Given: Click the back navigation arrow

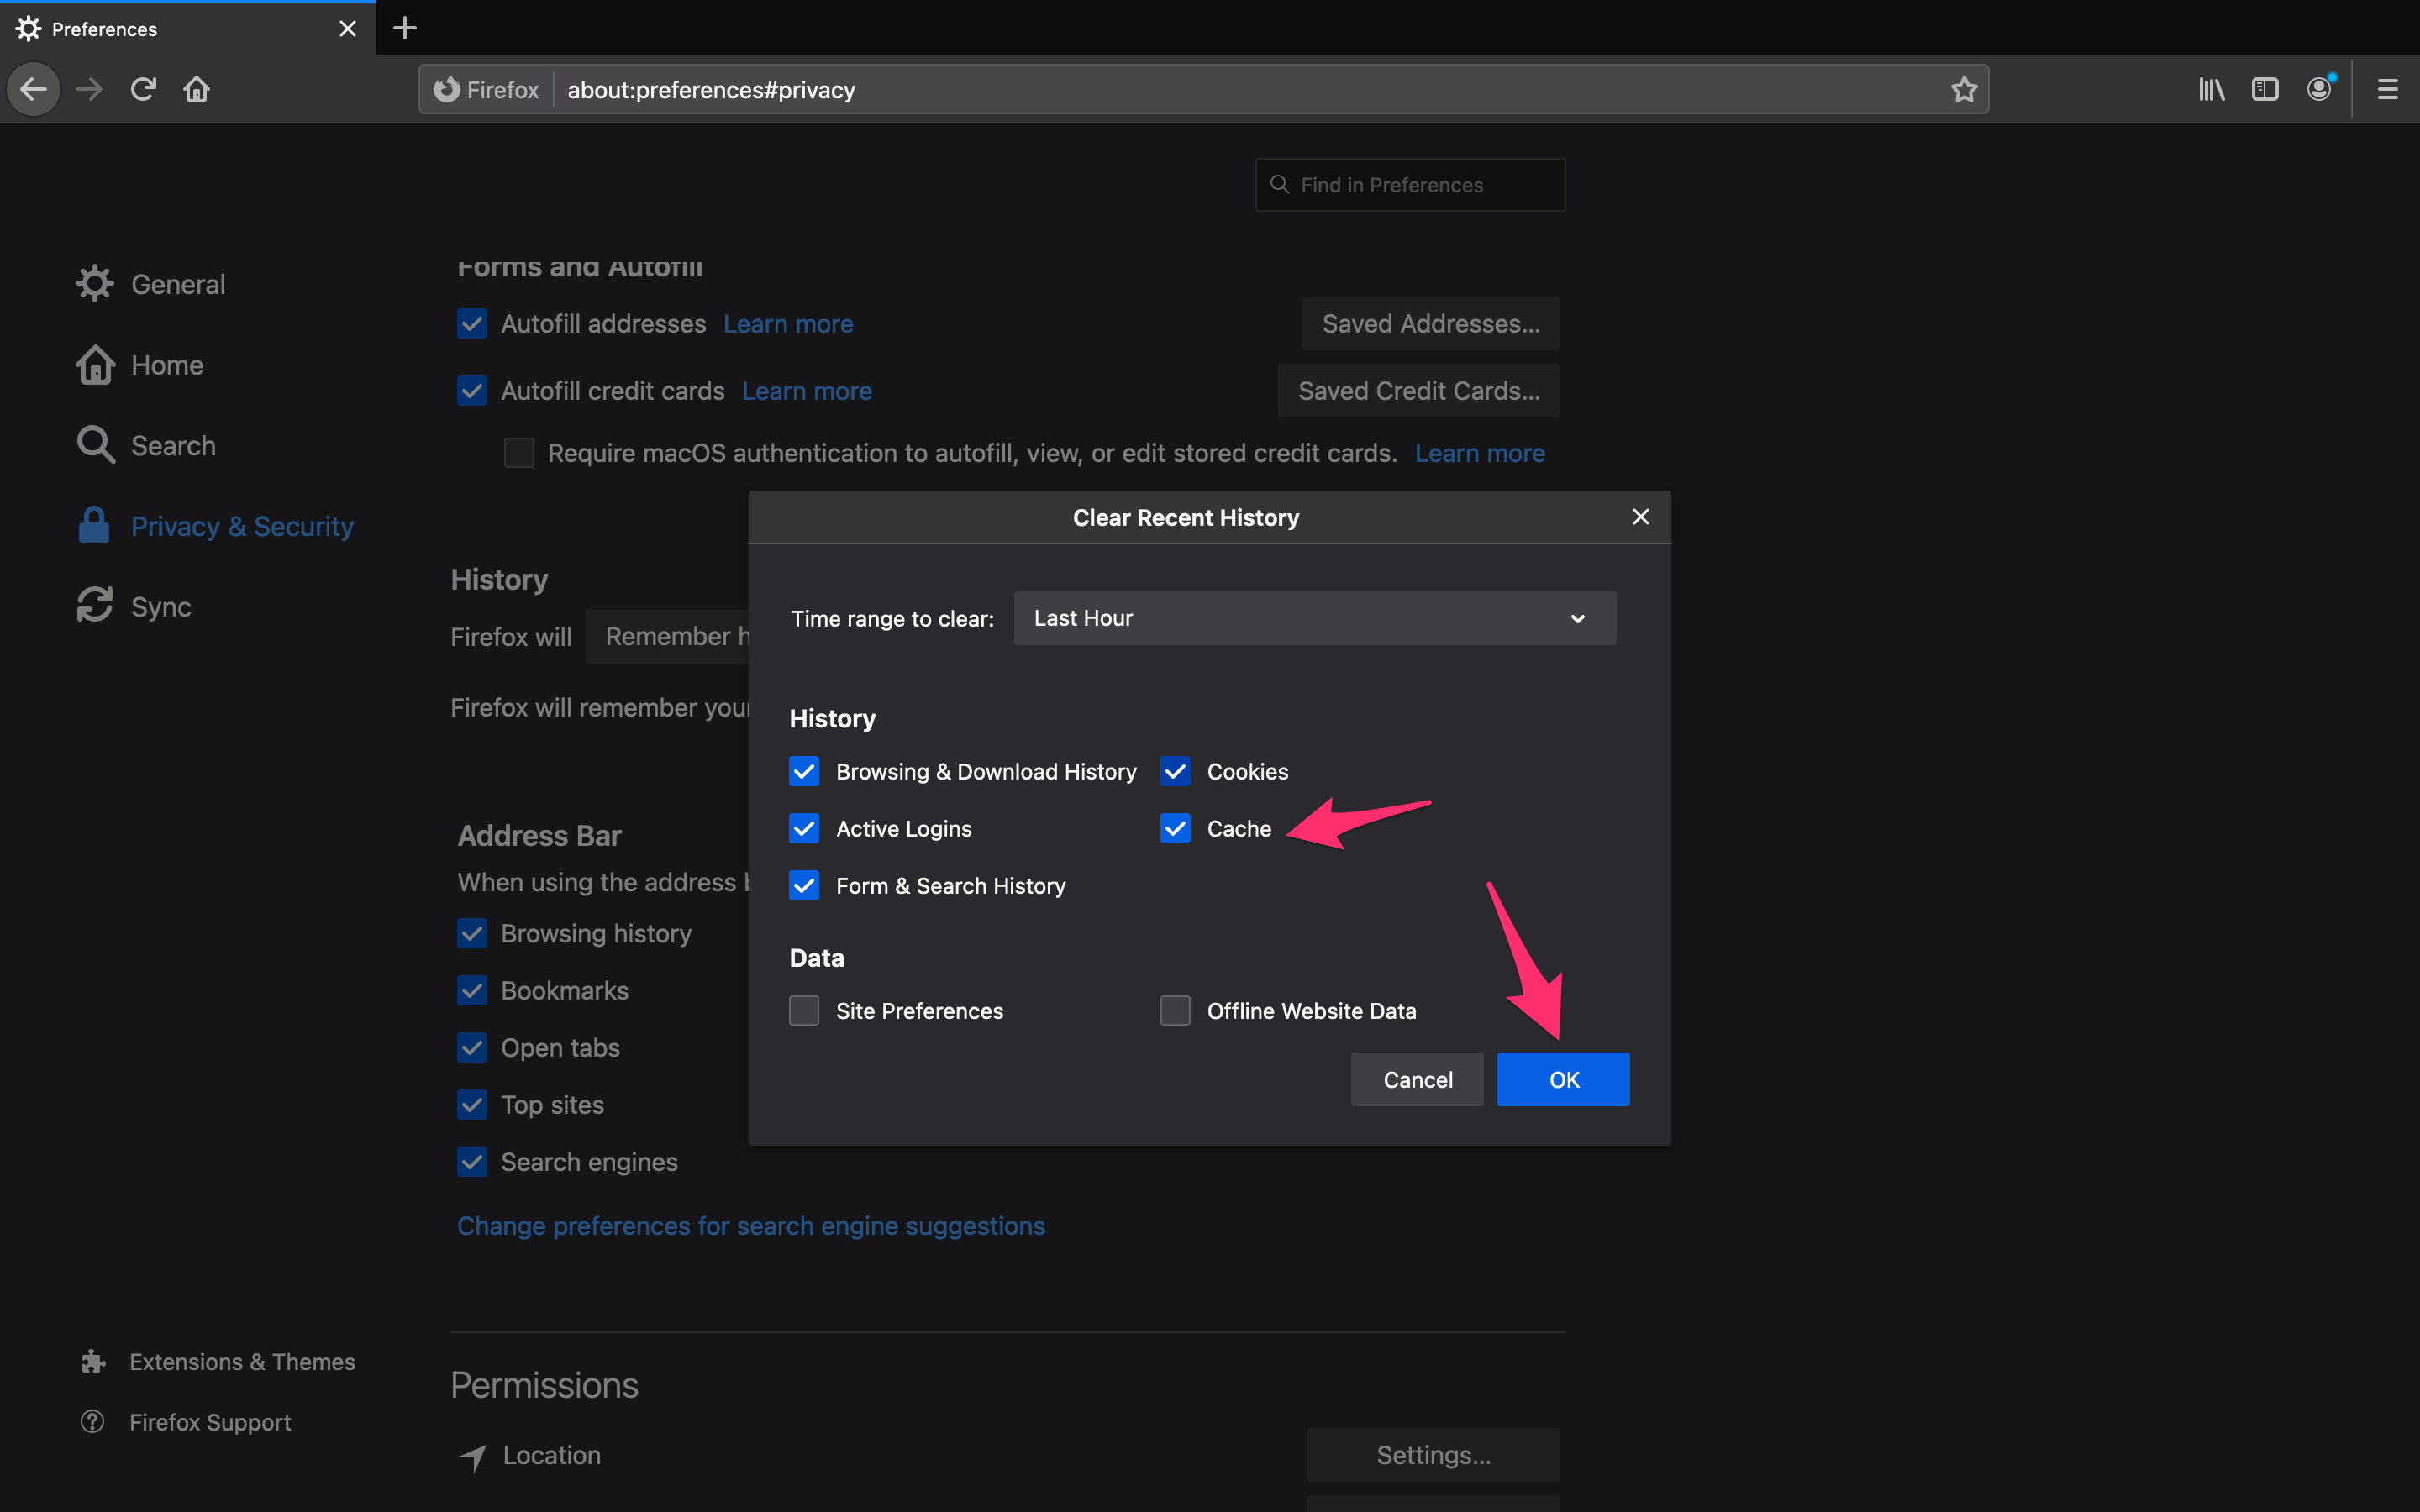Looking at the screenshot, I should point(34,89).
